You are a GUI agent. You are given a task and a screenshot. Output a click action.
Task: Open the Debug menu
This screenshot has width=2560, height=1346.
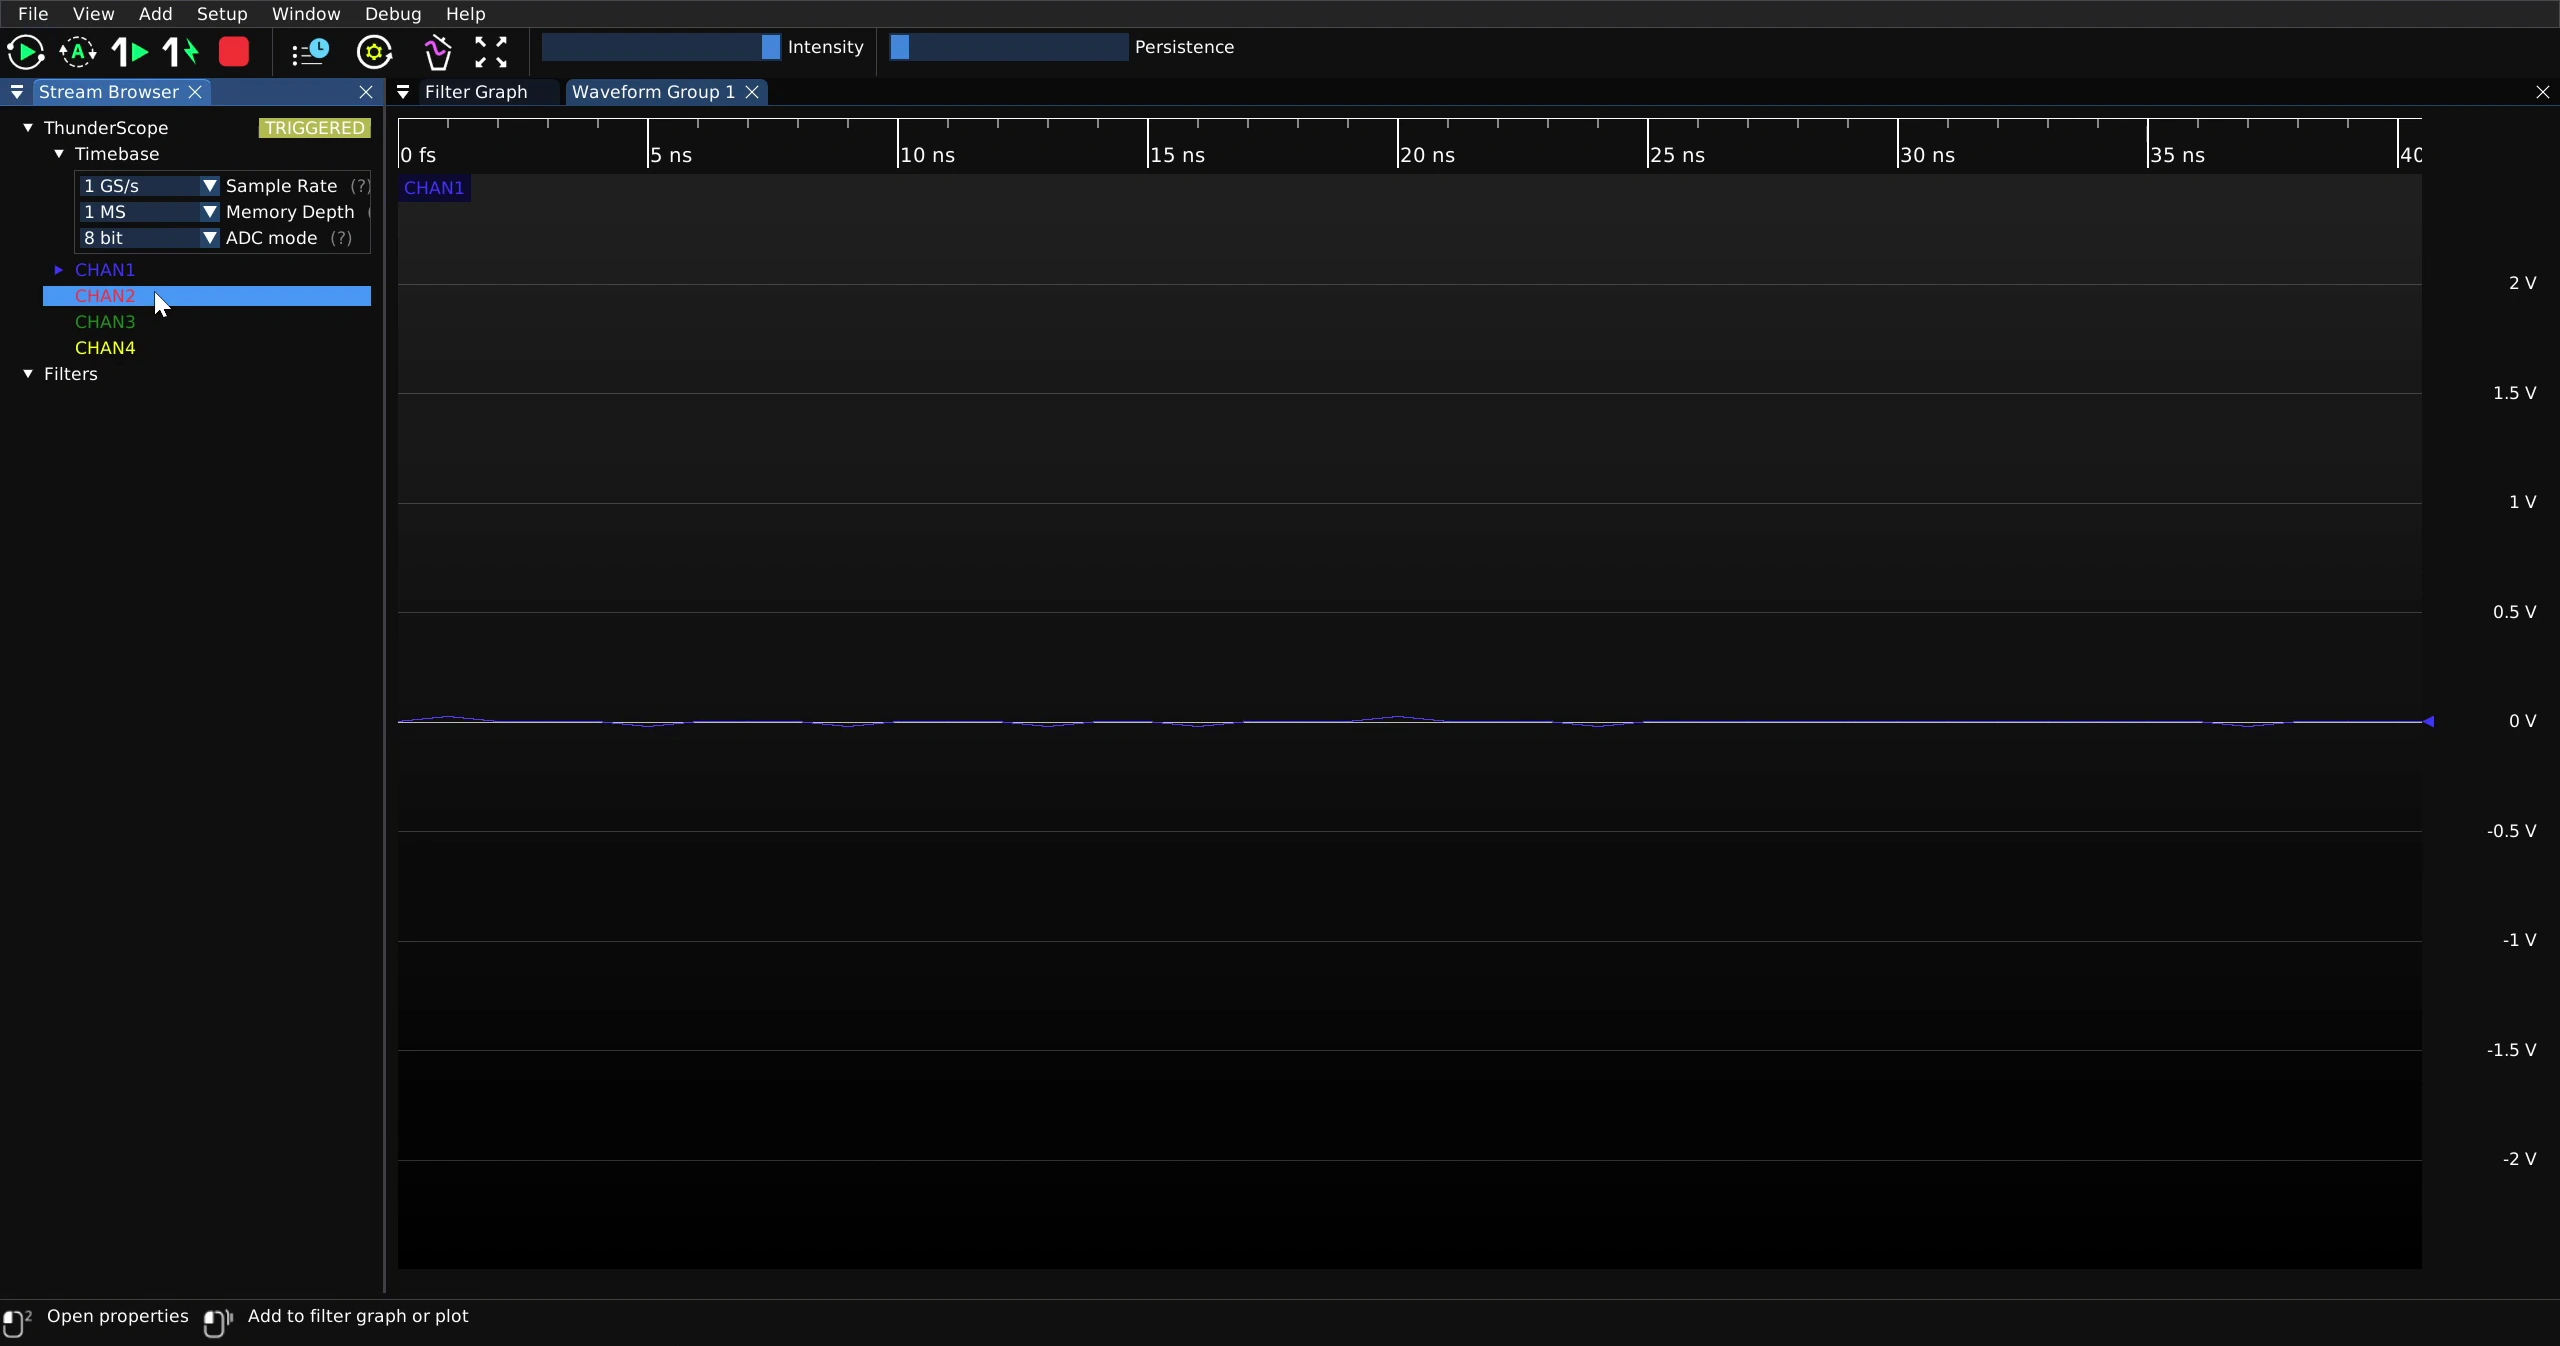(393, 14)
